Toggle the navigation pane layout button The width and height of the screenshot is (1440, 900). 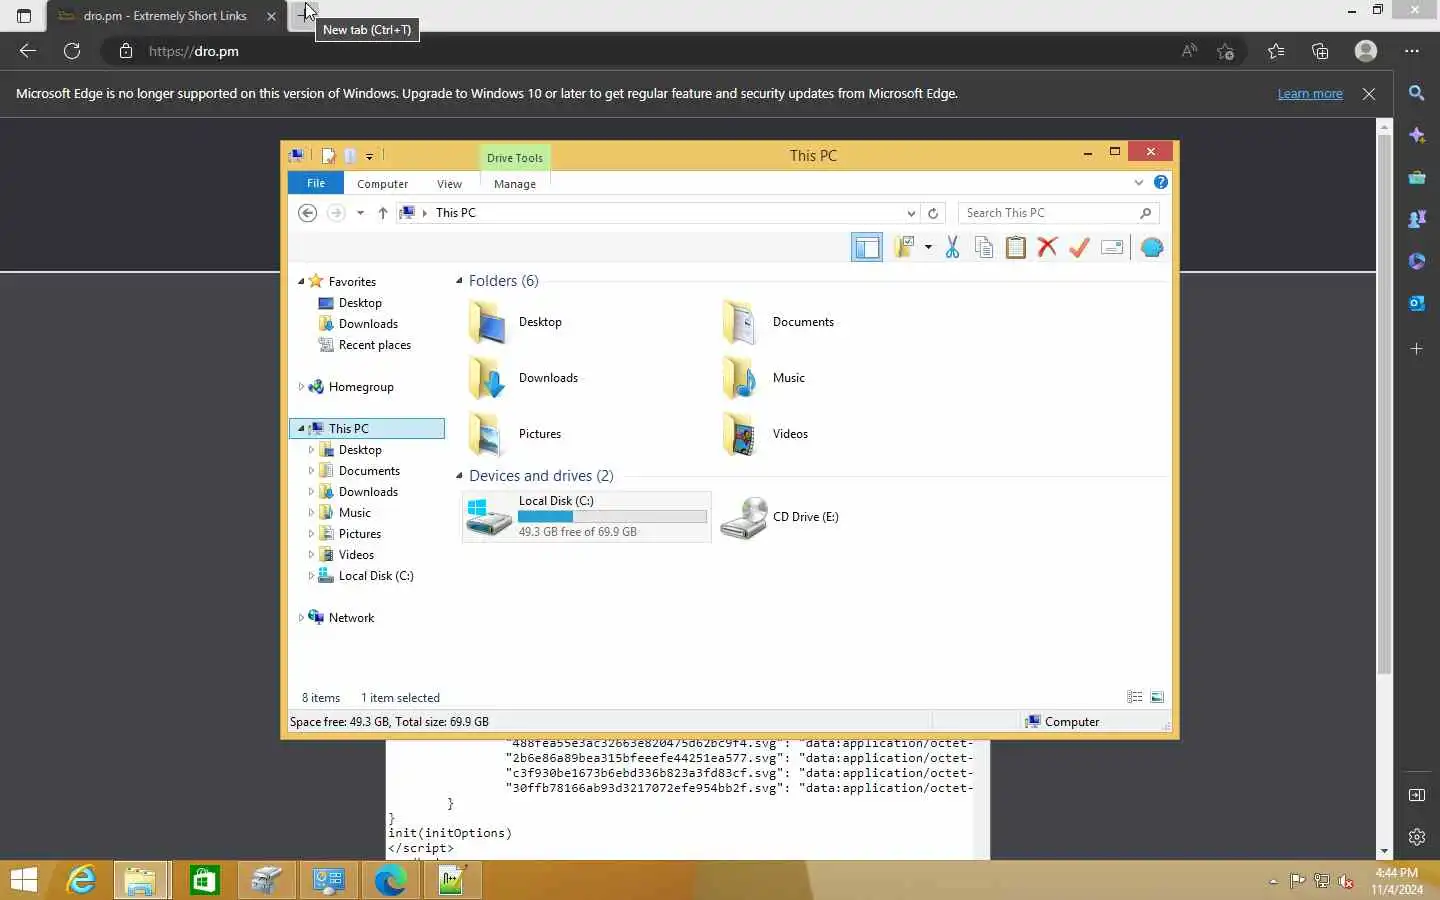pos(867,247)
